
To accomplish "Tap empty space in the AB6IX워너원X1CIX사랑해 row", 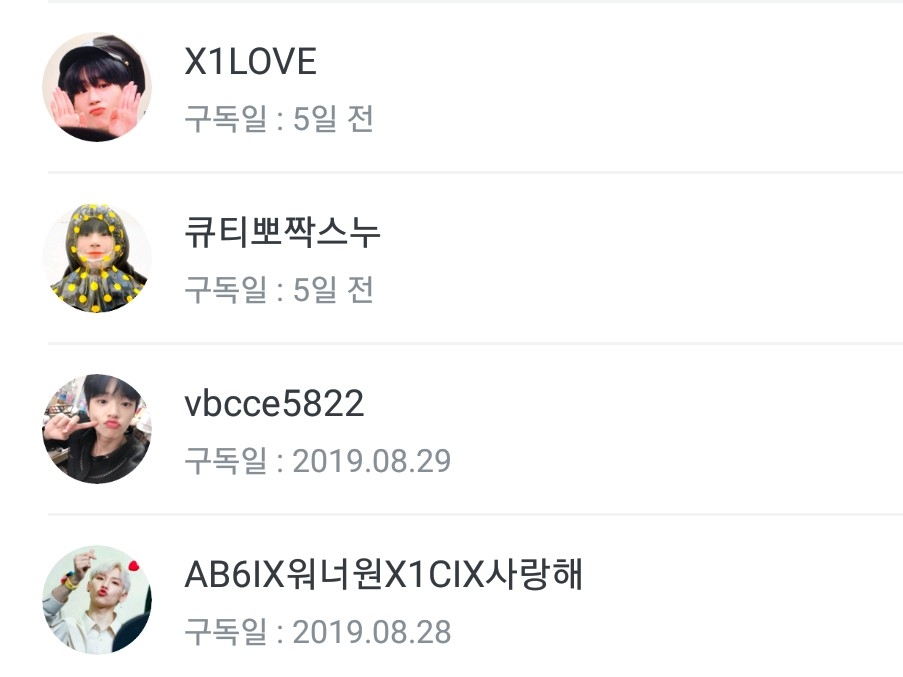I will [720, 600].
